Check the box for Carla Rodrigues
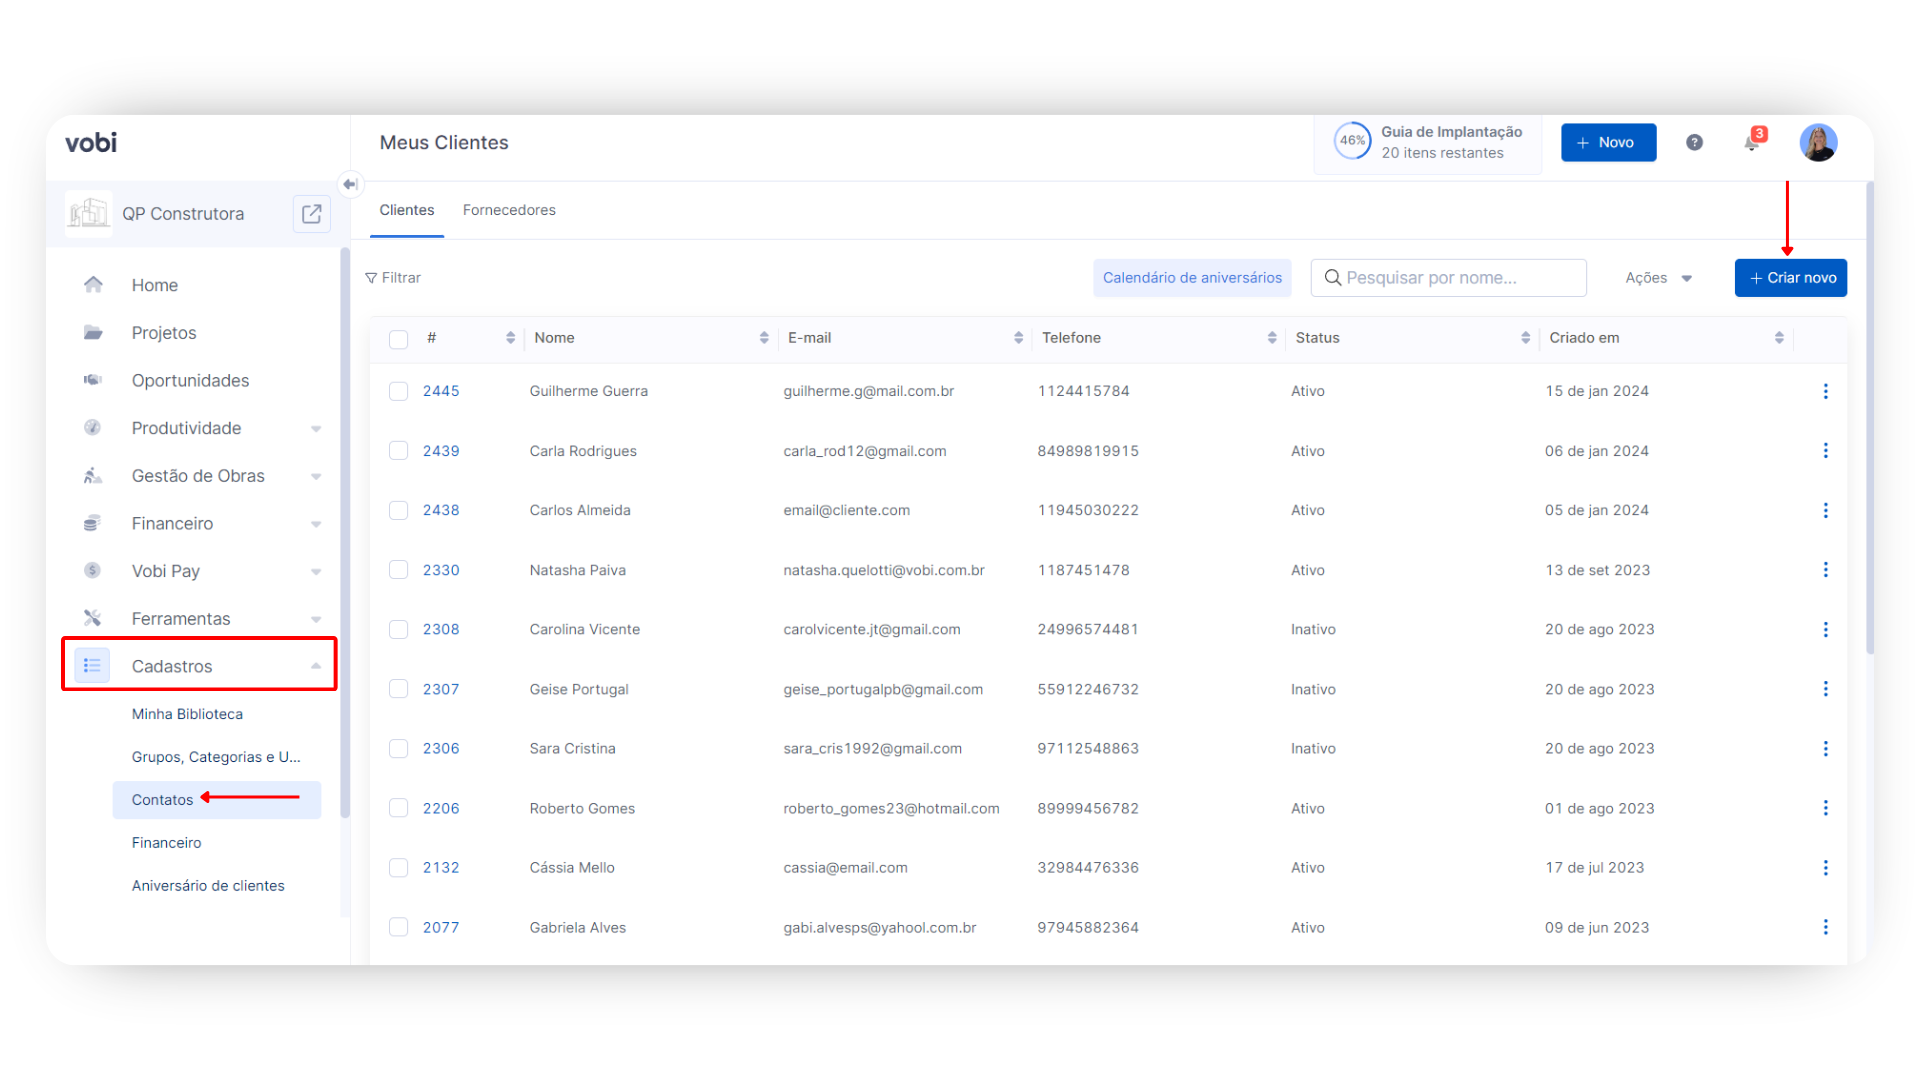The image size is (1920, 1080). coord(398,451)
